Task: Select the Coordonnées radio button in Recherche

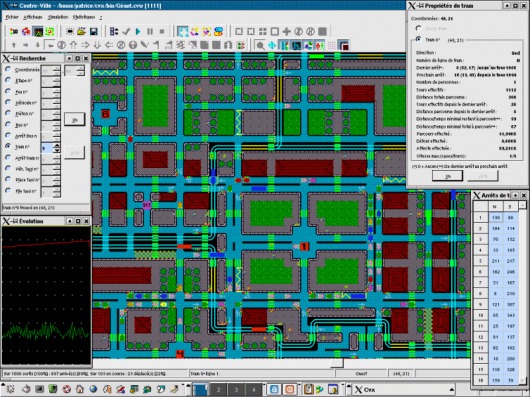Action: (8, 69)
